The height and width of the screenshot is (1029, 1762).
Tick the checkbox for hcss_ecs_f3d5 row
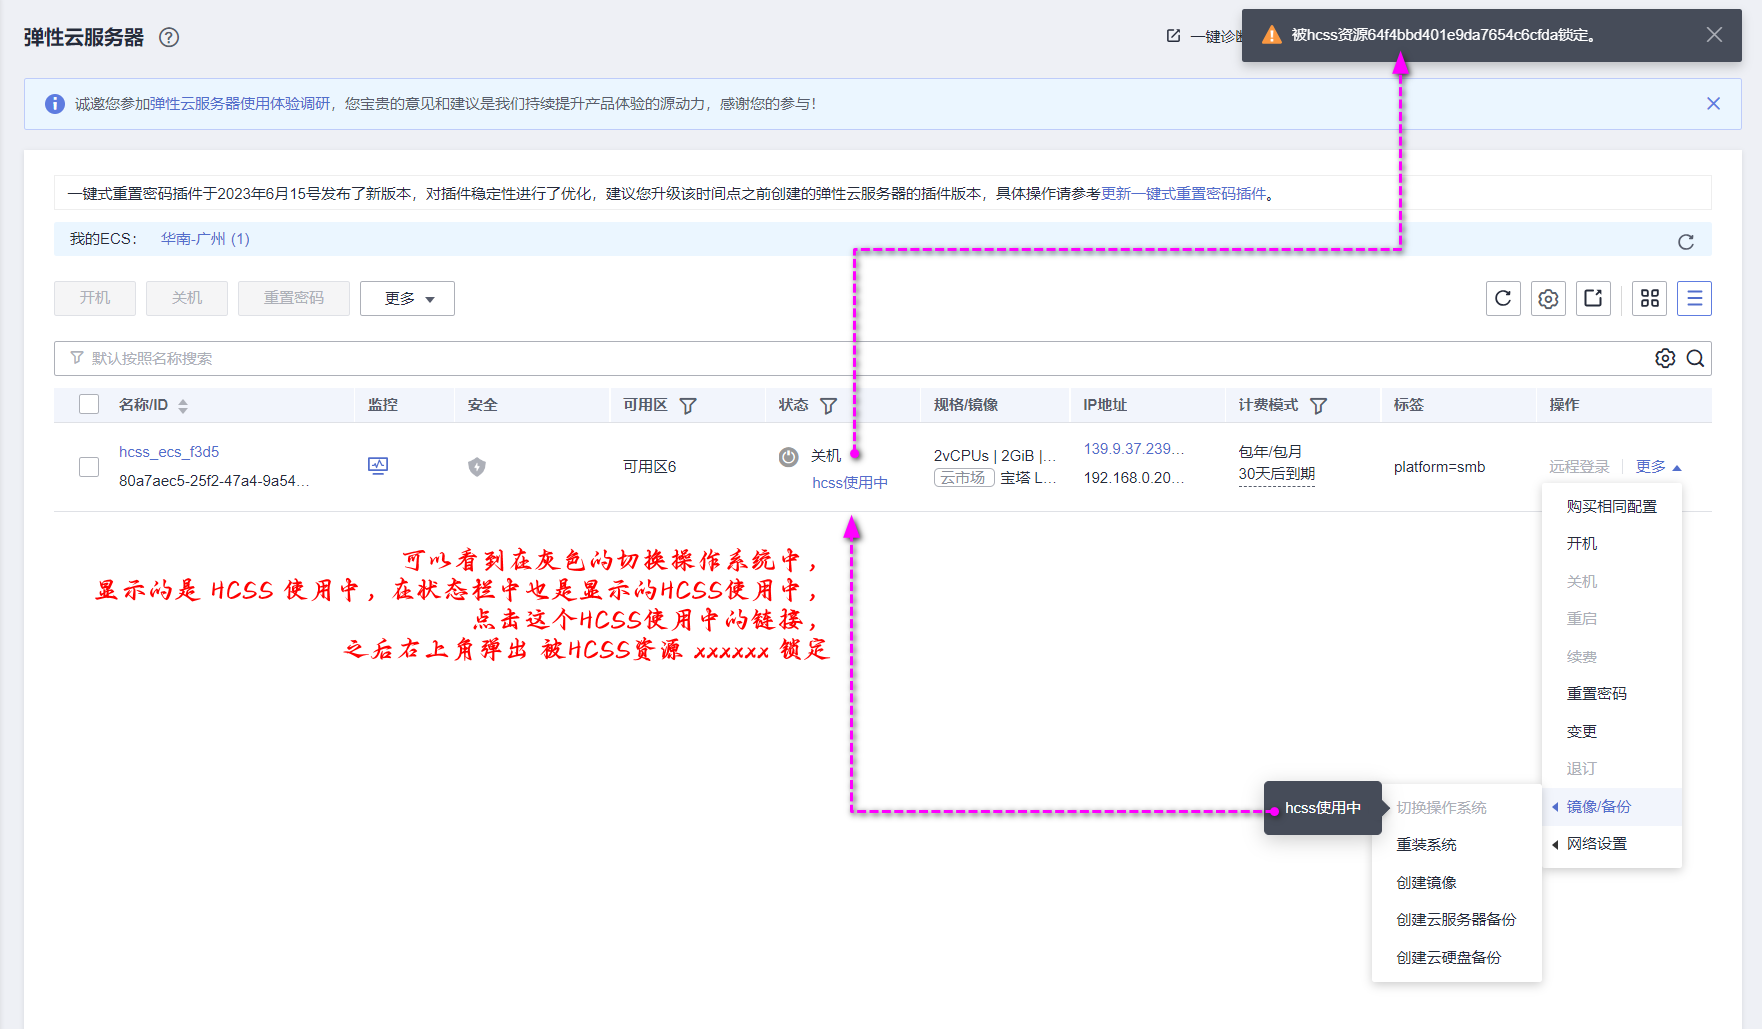pyautogui.click(x=89, y=467)
